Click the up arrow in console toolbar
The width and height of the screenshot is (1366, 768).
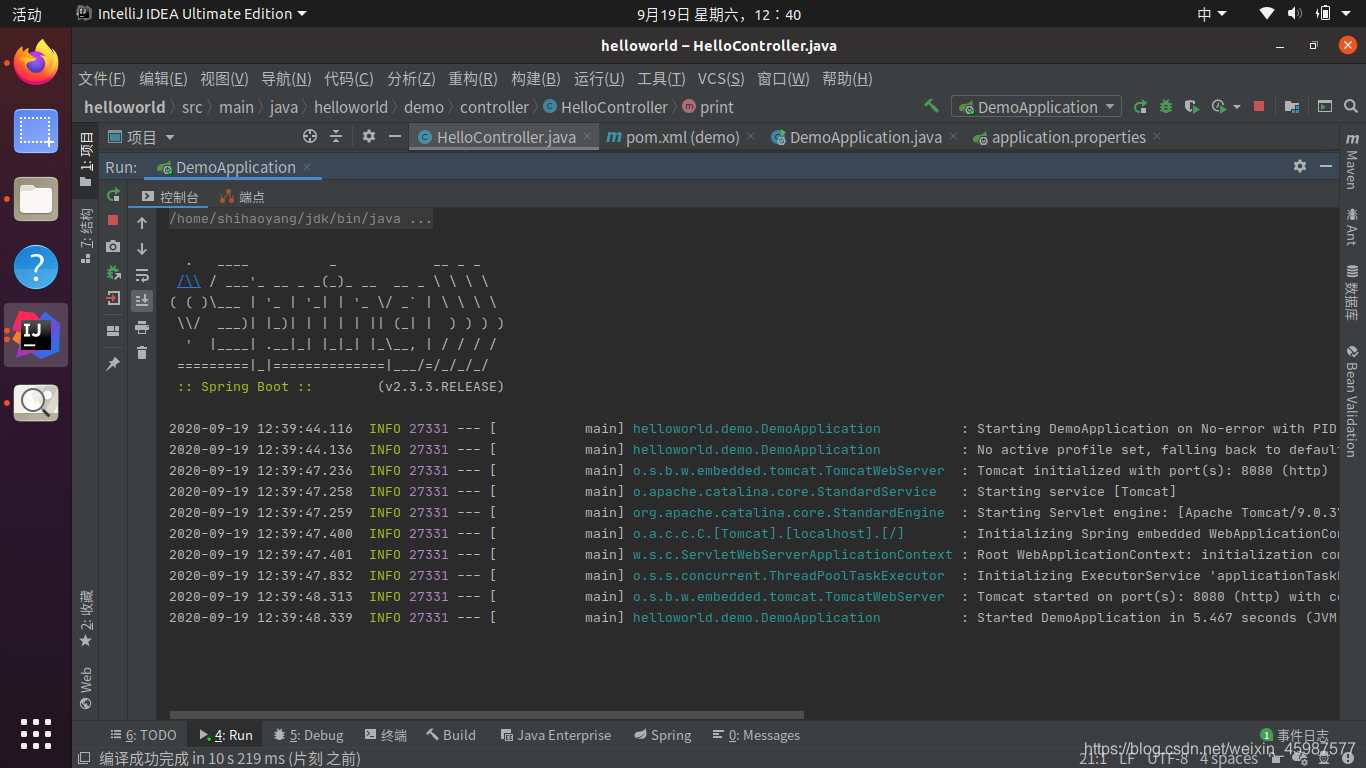tap(142, 223)
